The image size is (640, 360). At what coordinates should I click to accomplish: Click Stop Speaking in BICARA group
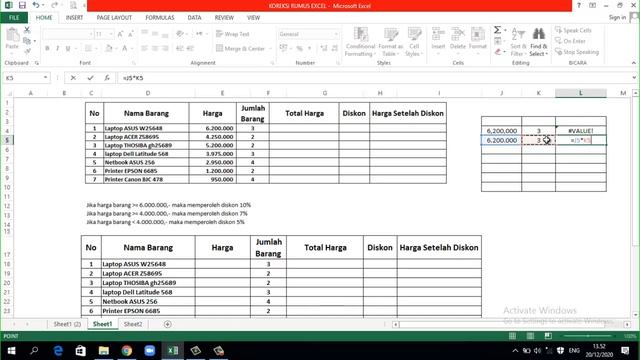point(577,52)
